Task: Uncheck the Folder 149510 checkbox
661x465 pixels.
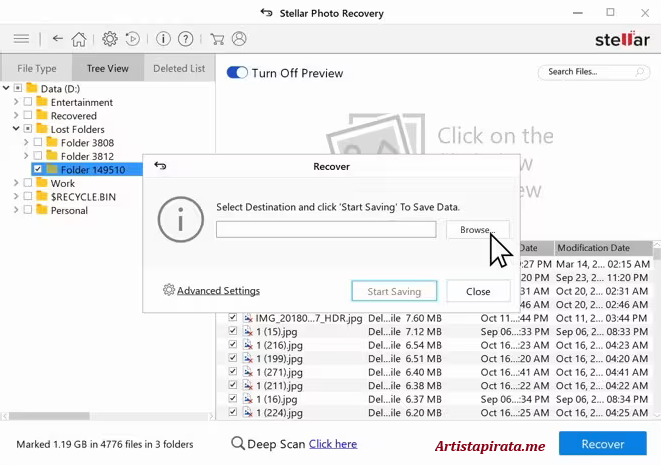Action: click(38, 169)
